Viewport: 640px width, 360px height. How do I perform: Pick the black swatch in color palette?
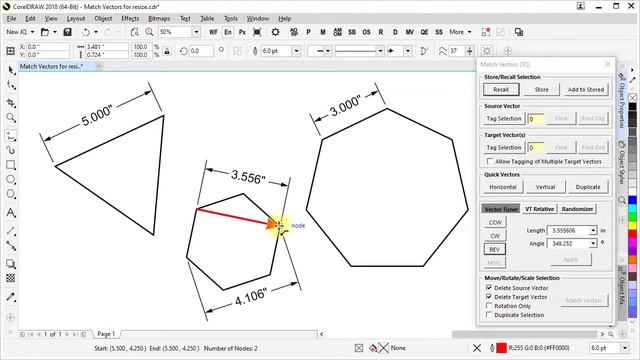632,107
